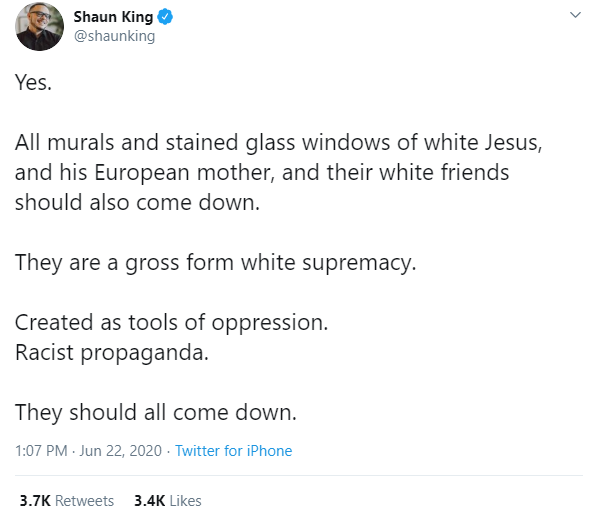Open Shaun King's profile picture
This screenshot has width=597, height=525.
(39, 26)
